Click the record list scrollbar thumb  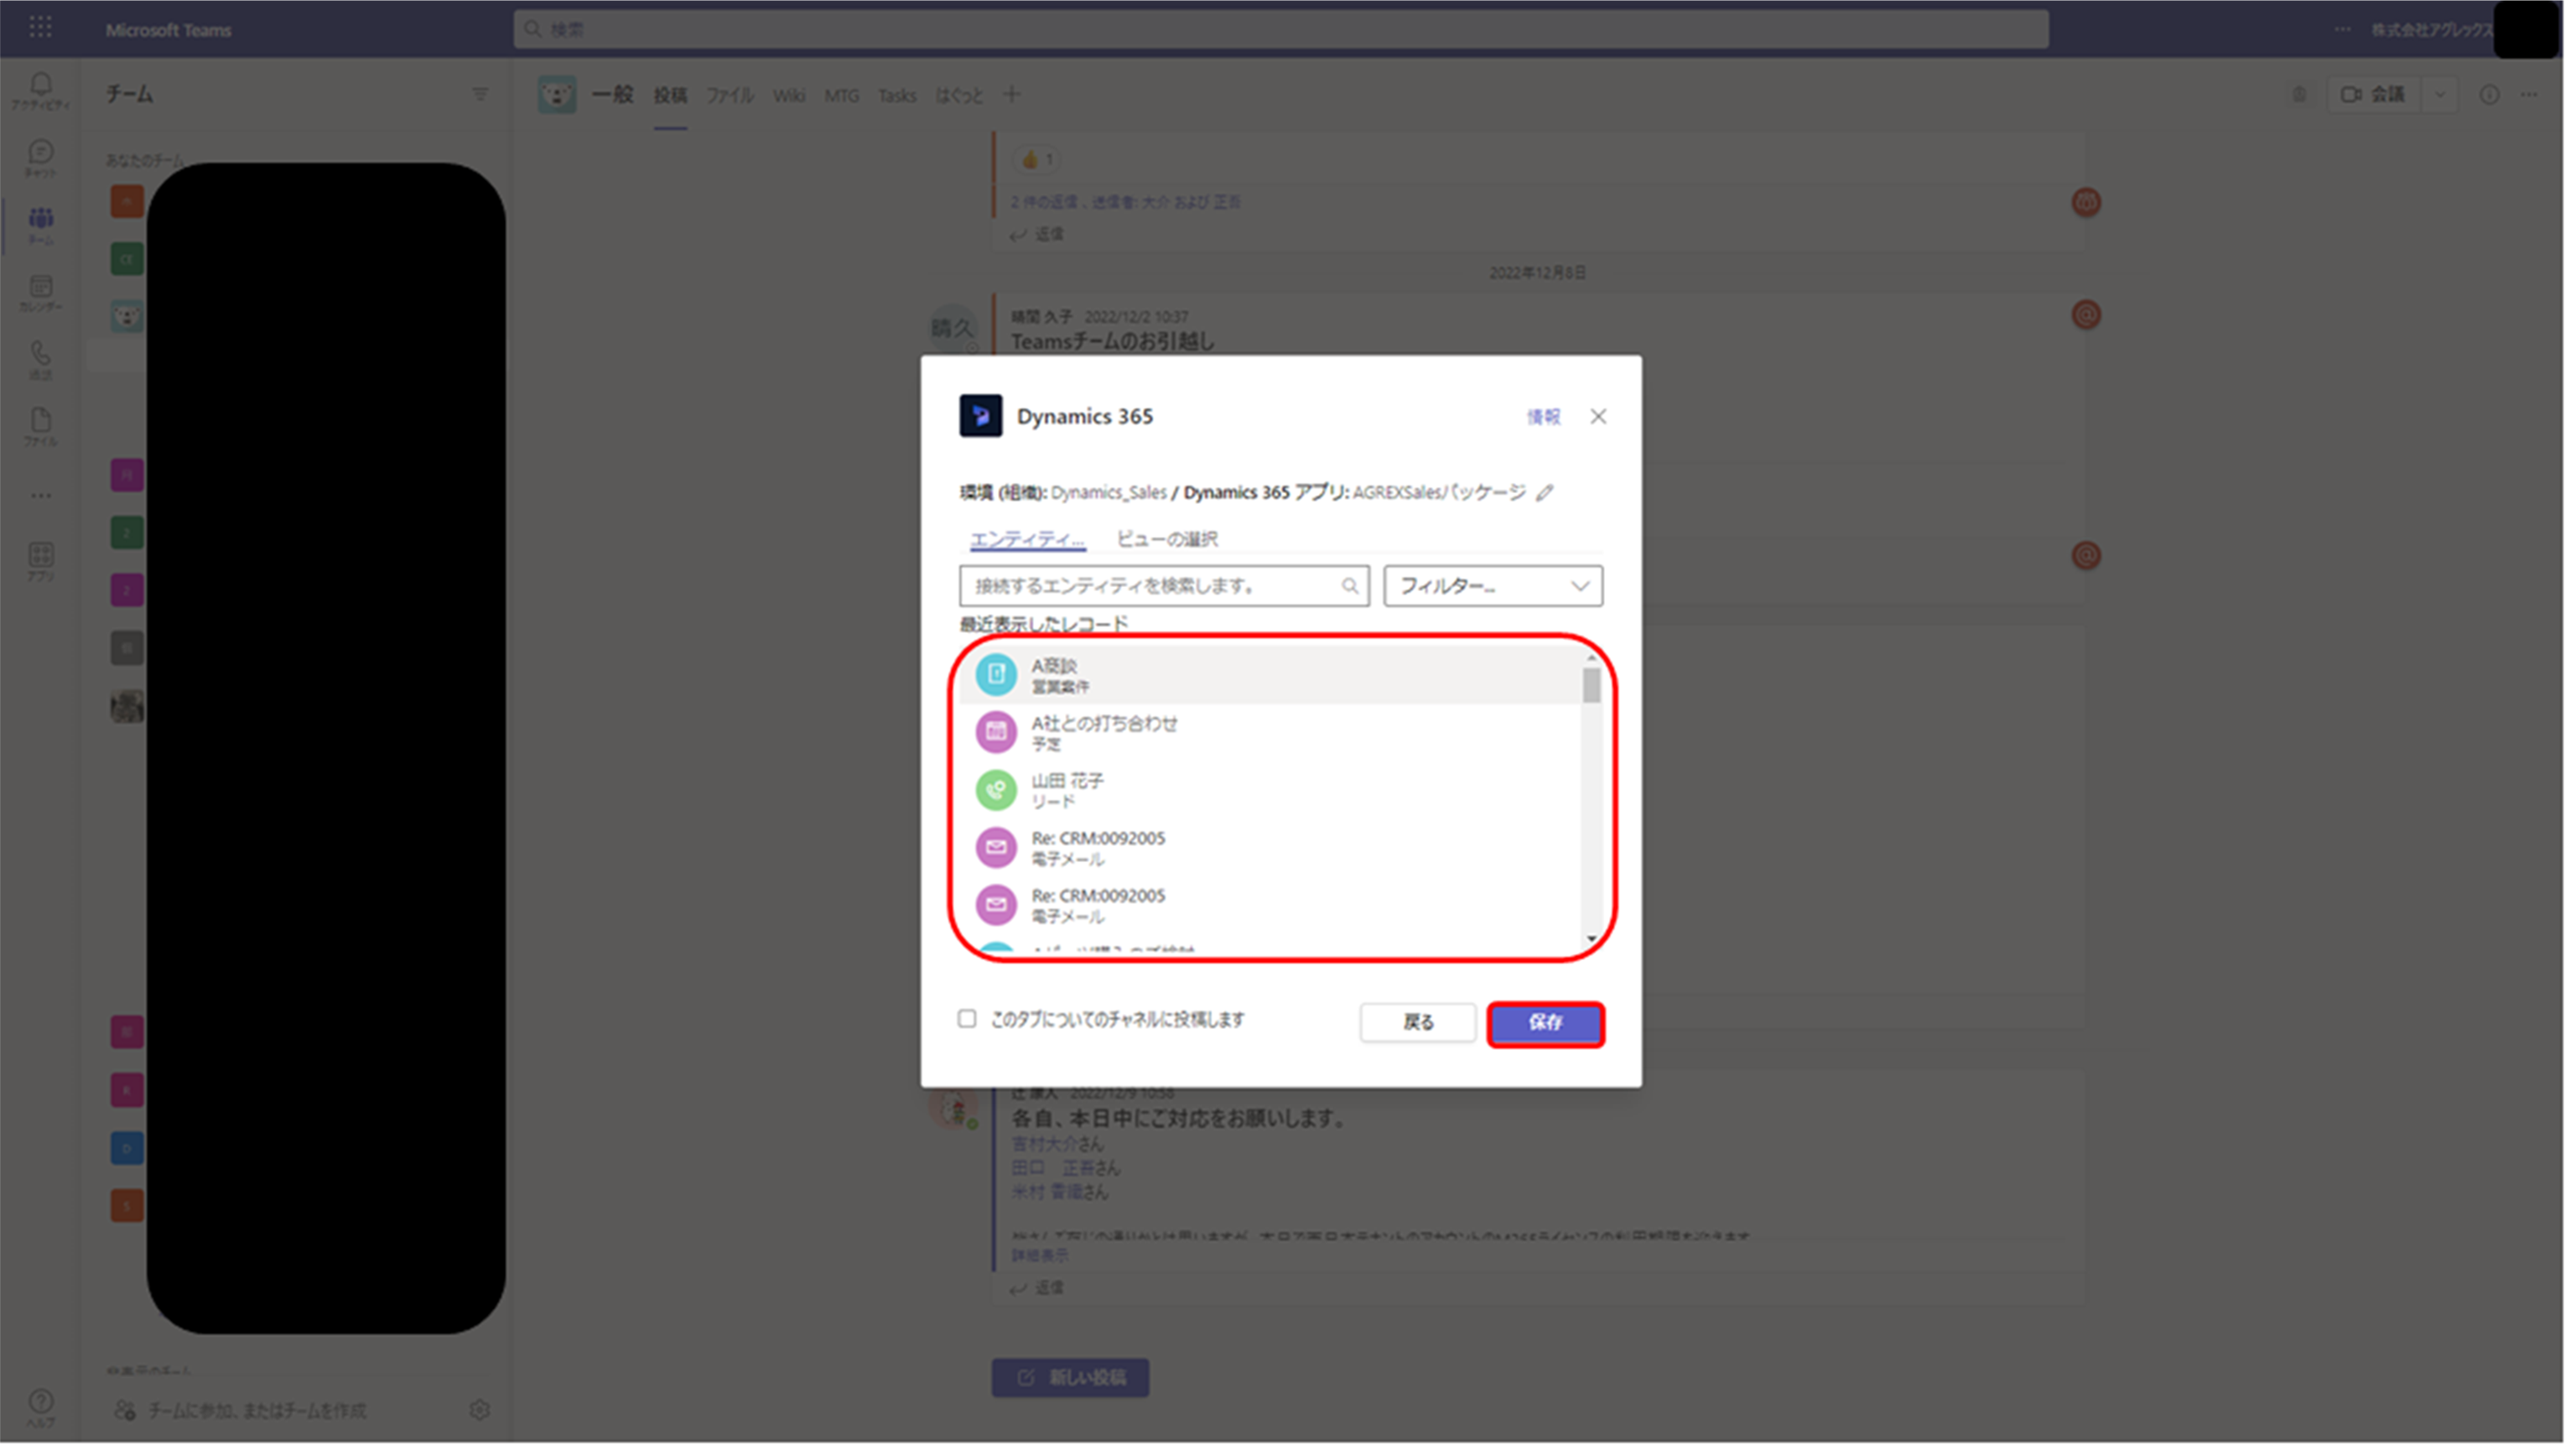point(1592,686)
